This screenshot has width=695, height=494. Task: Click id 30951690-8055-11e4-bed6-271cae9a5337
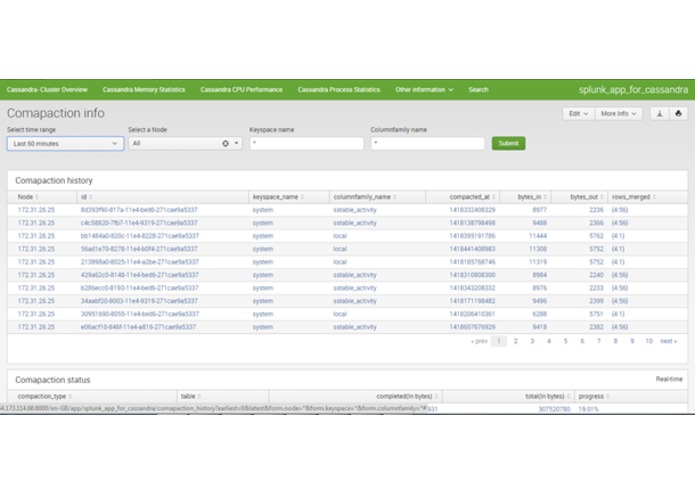(140, 314)
